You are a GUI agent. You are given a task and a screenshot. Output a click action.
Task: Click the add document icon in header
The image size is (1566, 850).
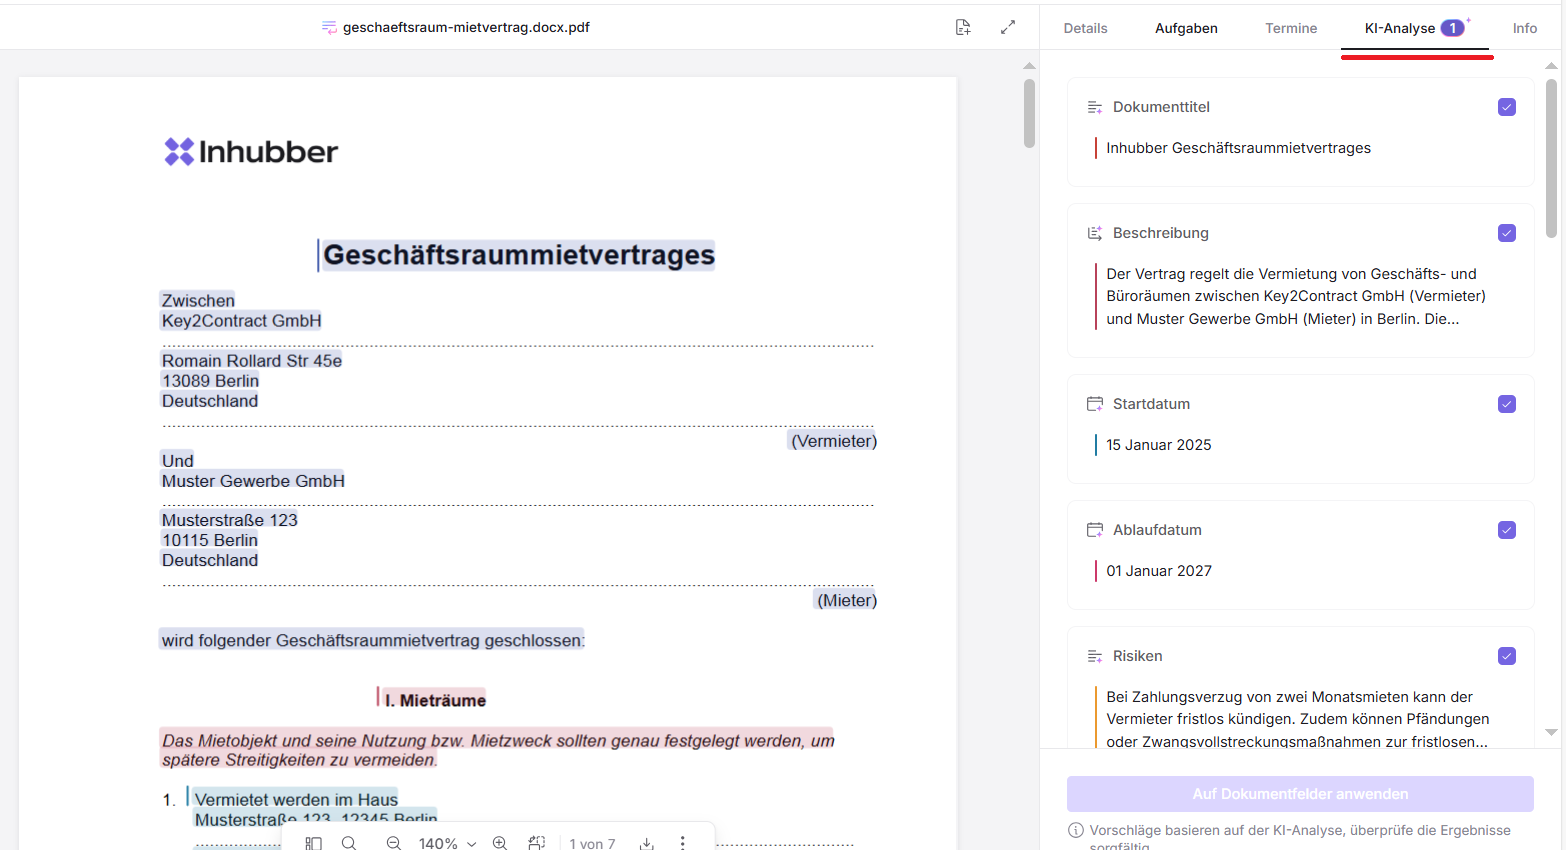pyautogui.click(x=962, y=28)
